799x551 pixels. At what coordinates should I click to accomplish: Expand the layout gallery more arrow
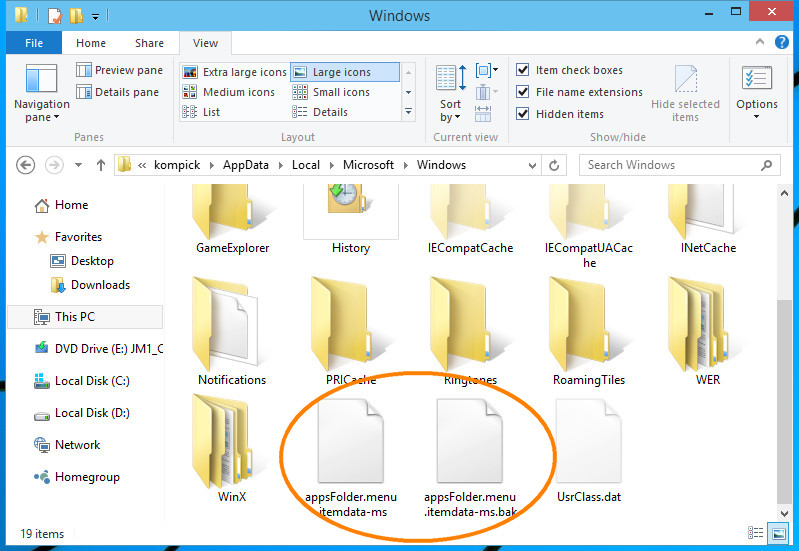click(x=408, y=111)
